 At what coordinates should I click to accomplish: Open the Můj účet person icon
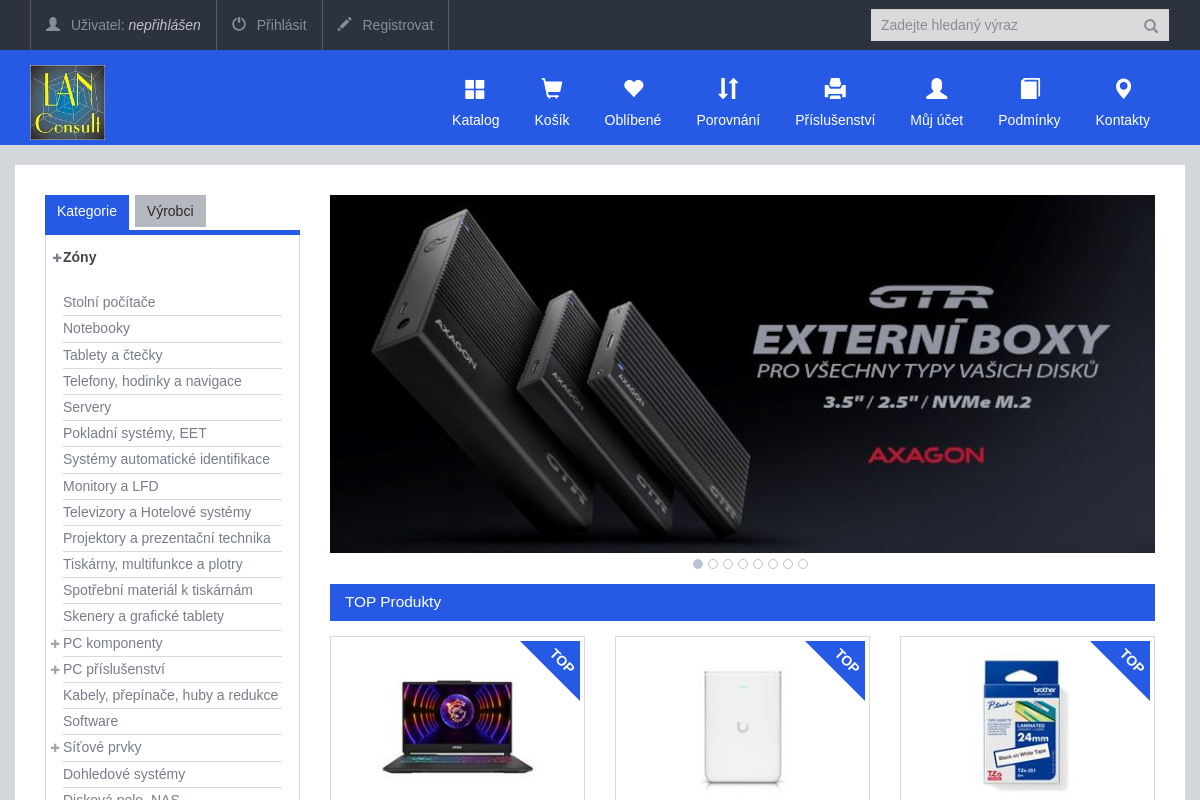pyautogui.click(x=936, y=89)
